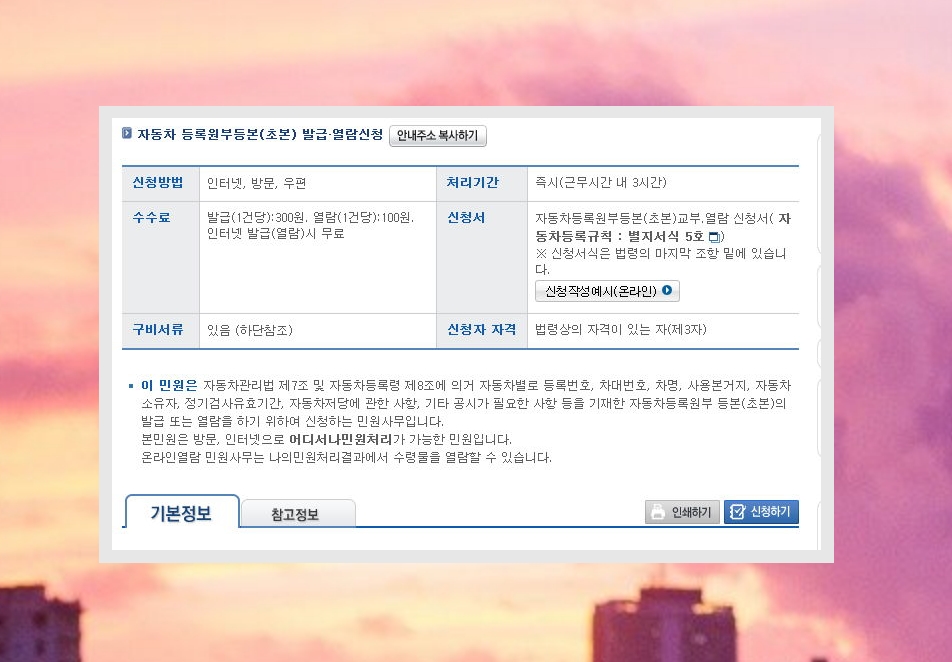Image resolution: width=952 pixels, height=662 pixels.
Task: Click the text 즉시(근무시간 내 3시간)
Action: [600, 183]
